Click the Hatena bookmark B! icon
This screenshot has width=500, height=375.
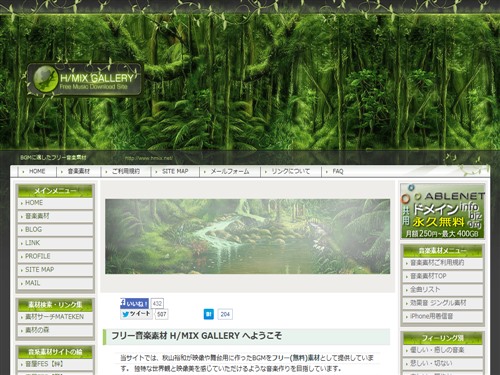coord(209,314)
